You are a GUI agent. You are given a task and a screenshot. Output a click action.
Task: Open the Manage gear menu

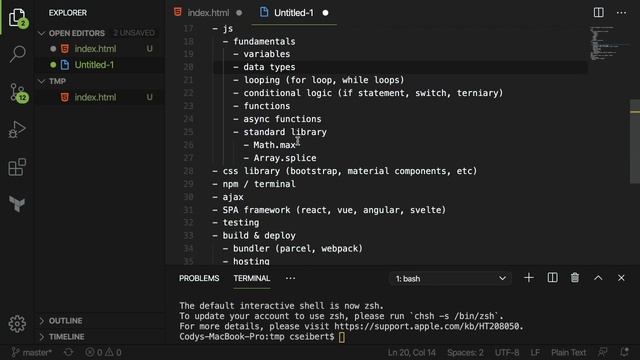(x=17, y=324)
